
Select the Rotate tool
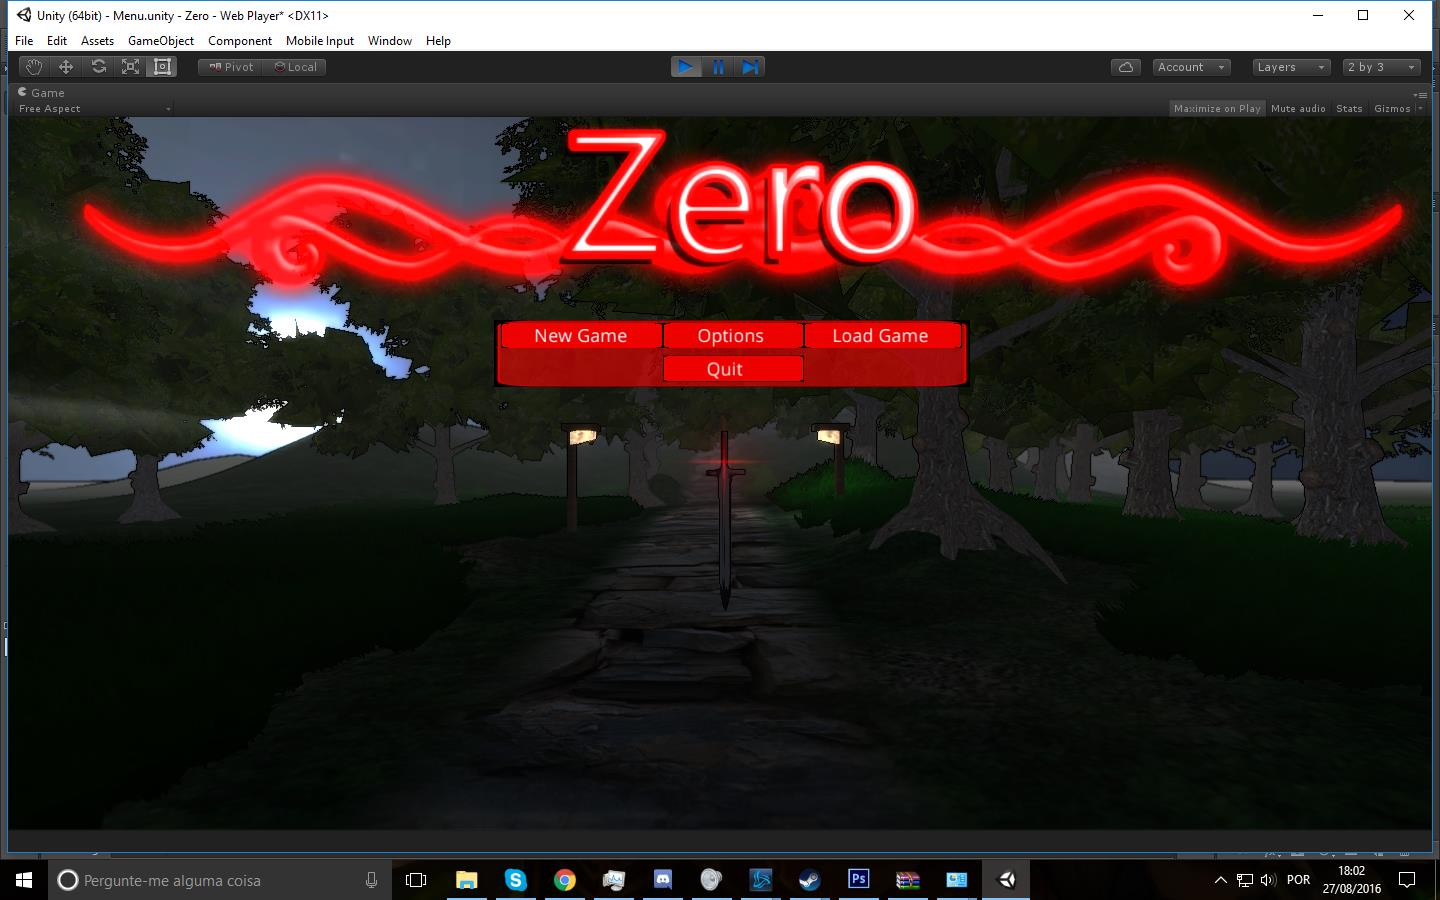click(98, 67)
